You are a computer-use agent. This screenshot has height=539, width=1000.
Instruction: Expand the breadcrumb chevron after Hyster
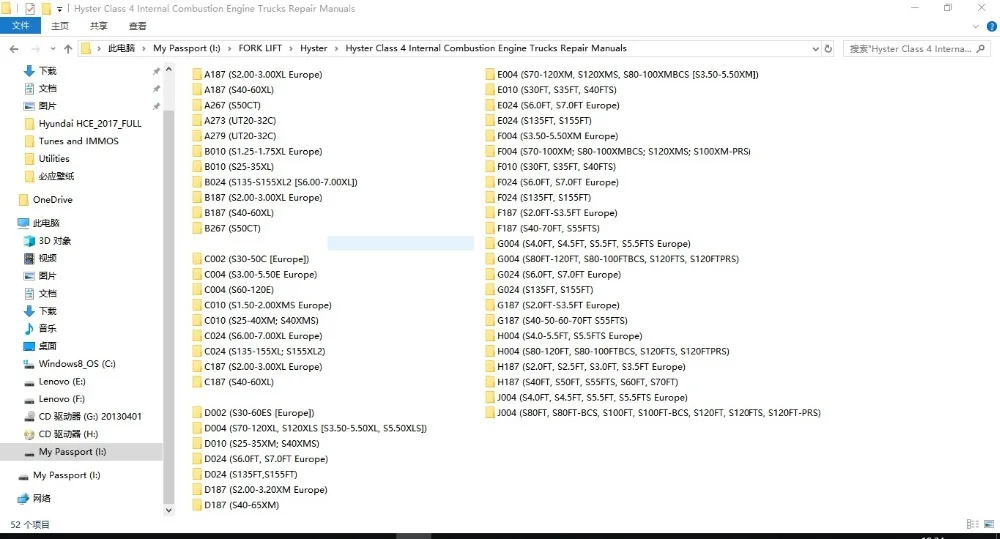click(x=336, y=48)
